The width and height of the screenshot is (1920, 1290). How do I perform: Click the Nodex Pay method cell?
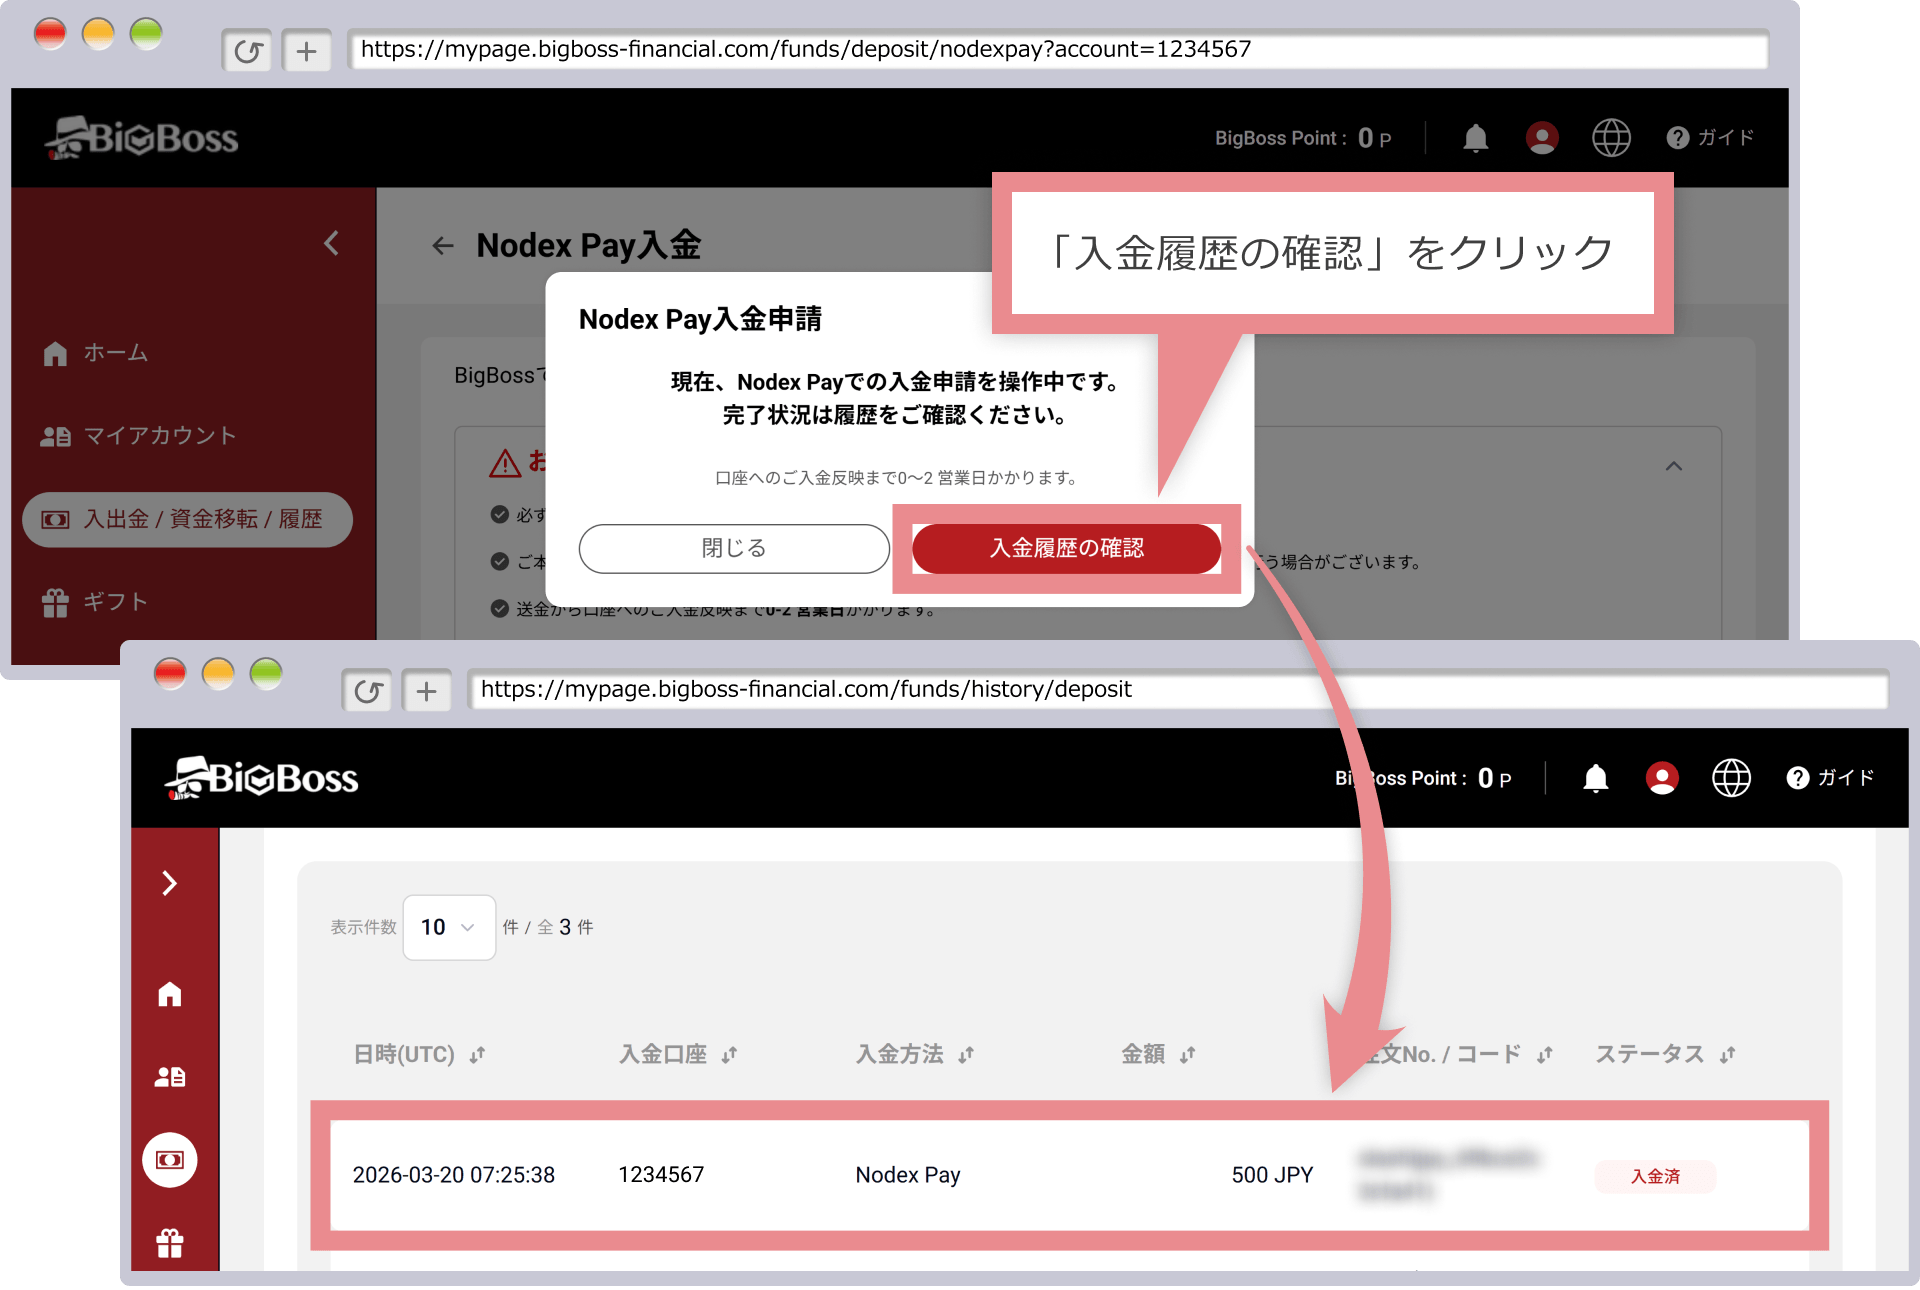pos(908,1175)
